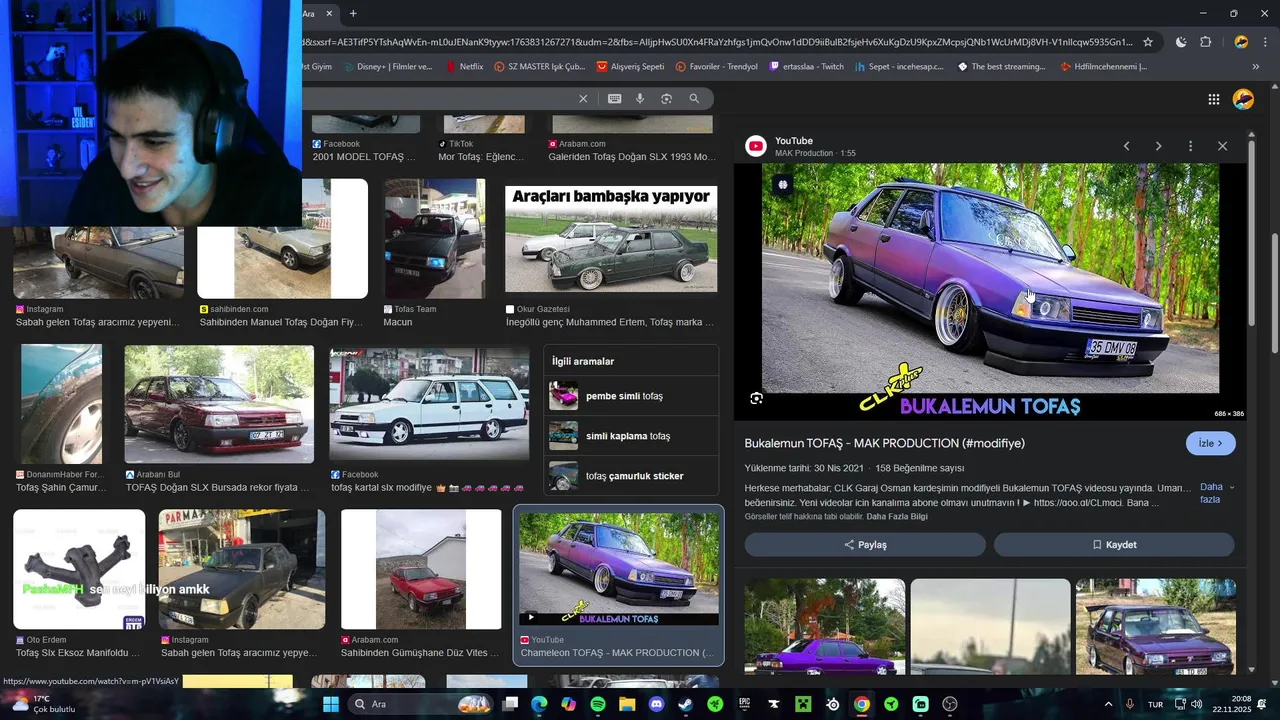Open Microsoft Edge from the taskbar
The height and width of the screenshot is (720, 1280).
click(x=539, y=704)
